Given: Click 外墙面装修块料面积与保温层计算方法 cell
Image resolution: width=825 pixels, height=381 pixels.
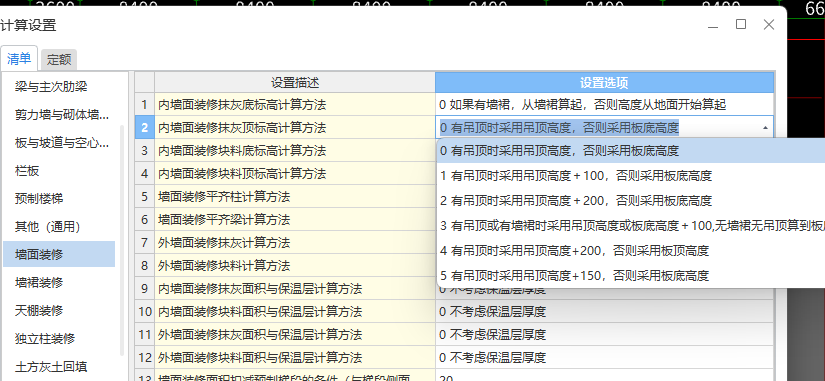Looking at the screenshot, I should pyautogui.click(x=295, y=358).
